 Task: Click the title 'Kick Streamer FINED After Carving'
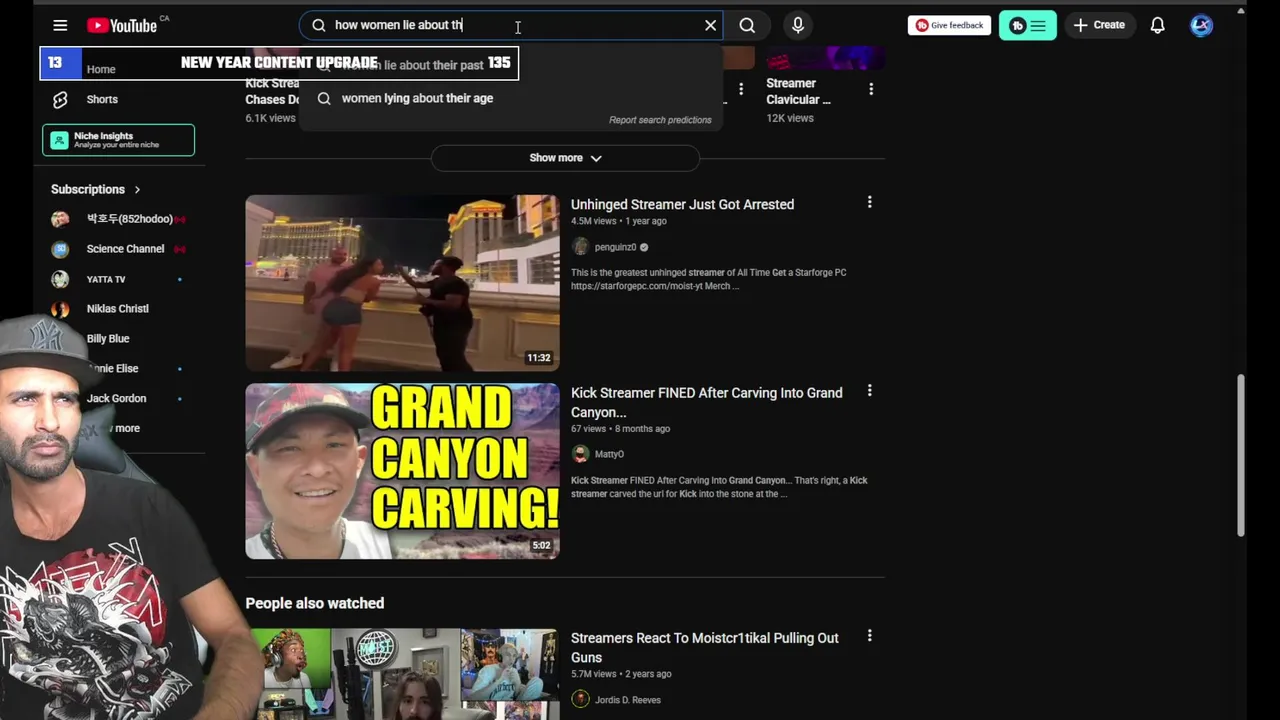(706, 402)
